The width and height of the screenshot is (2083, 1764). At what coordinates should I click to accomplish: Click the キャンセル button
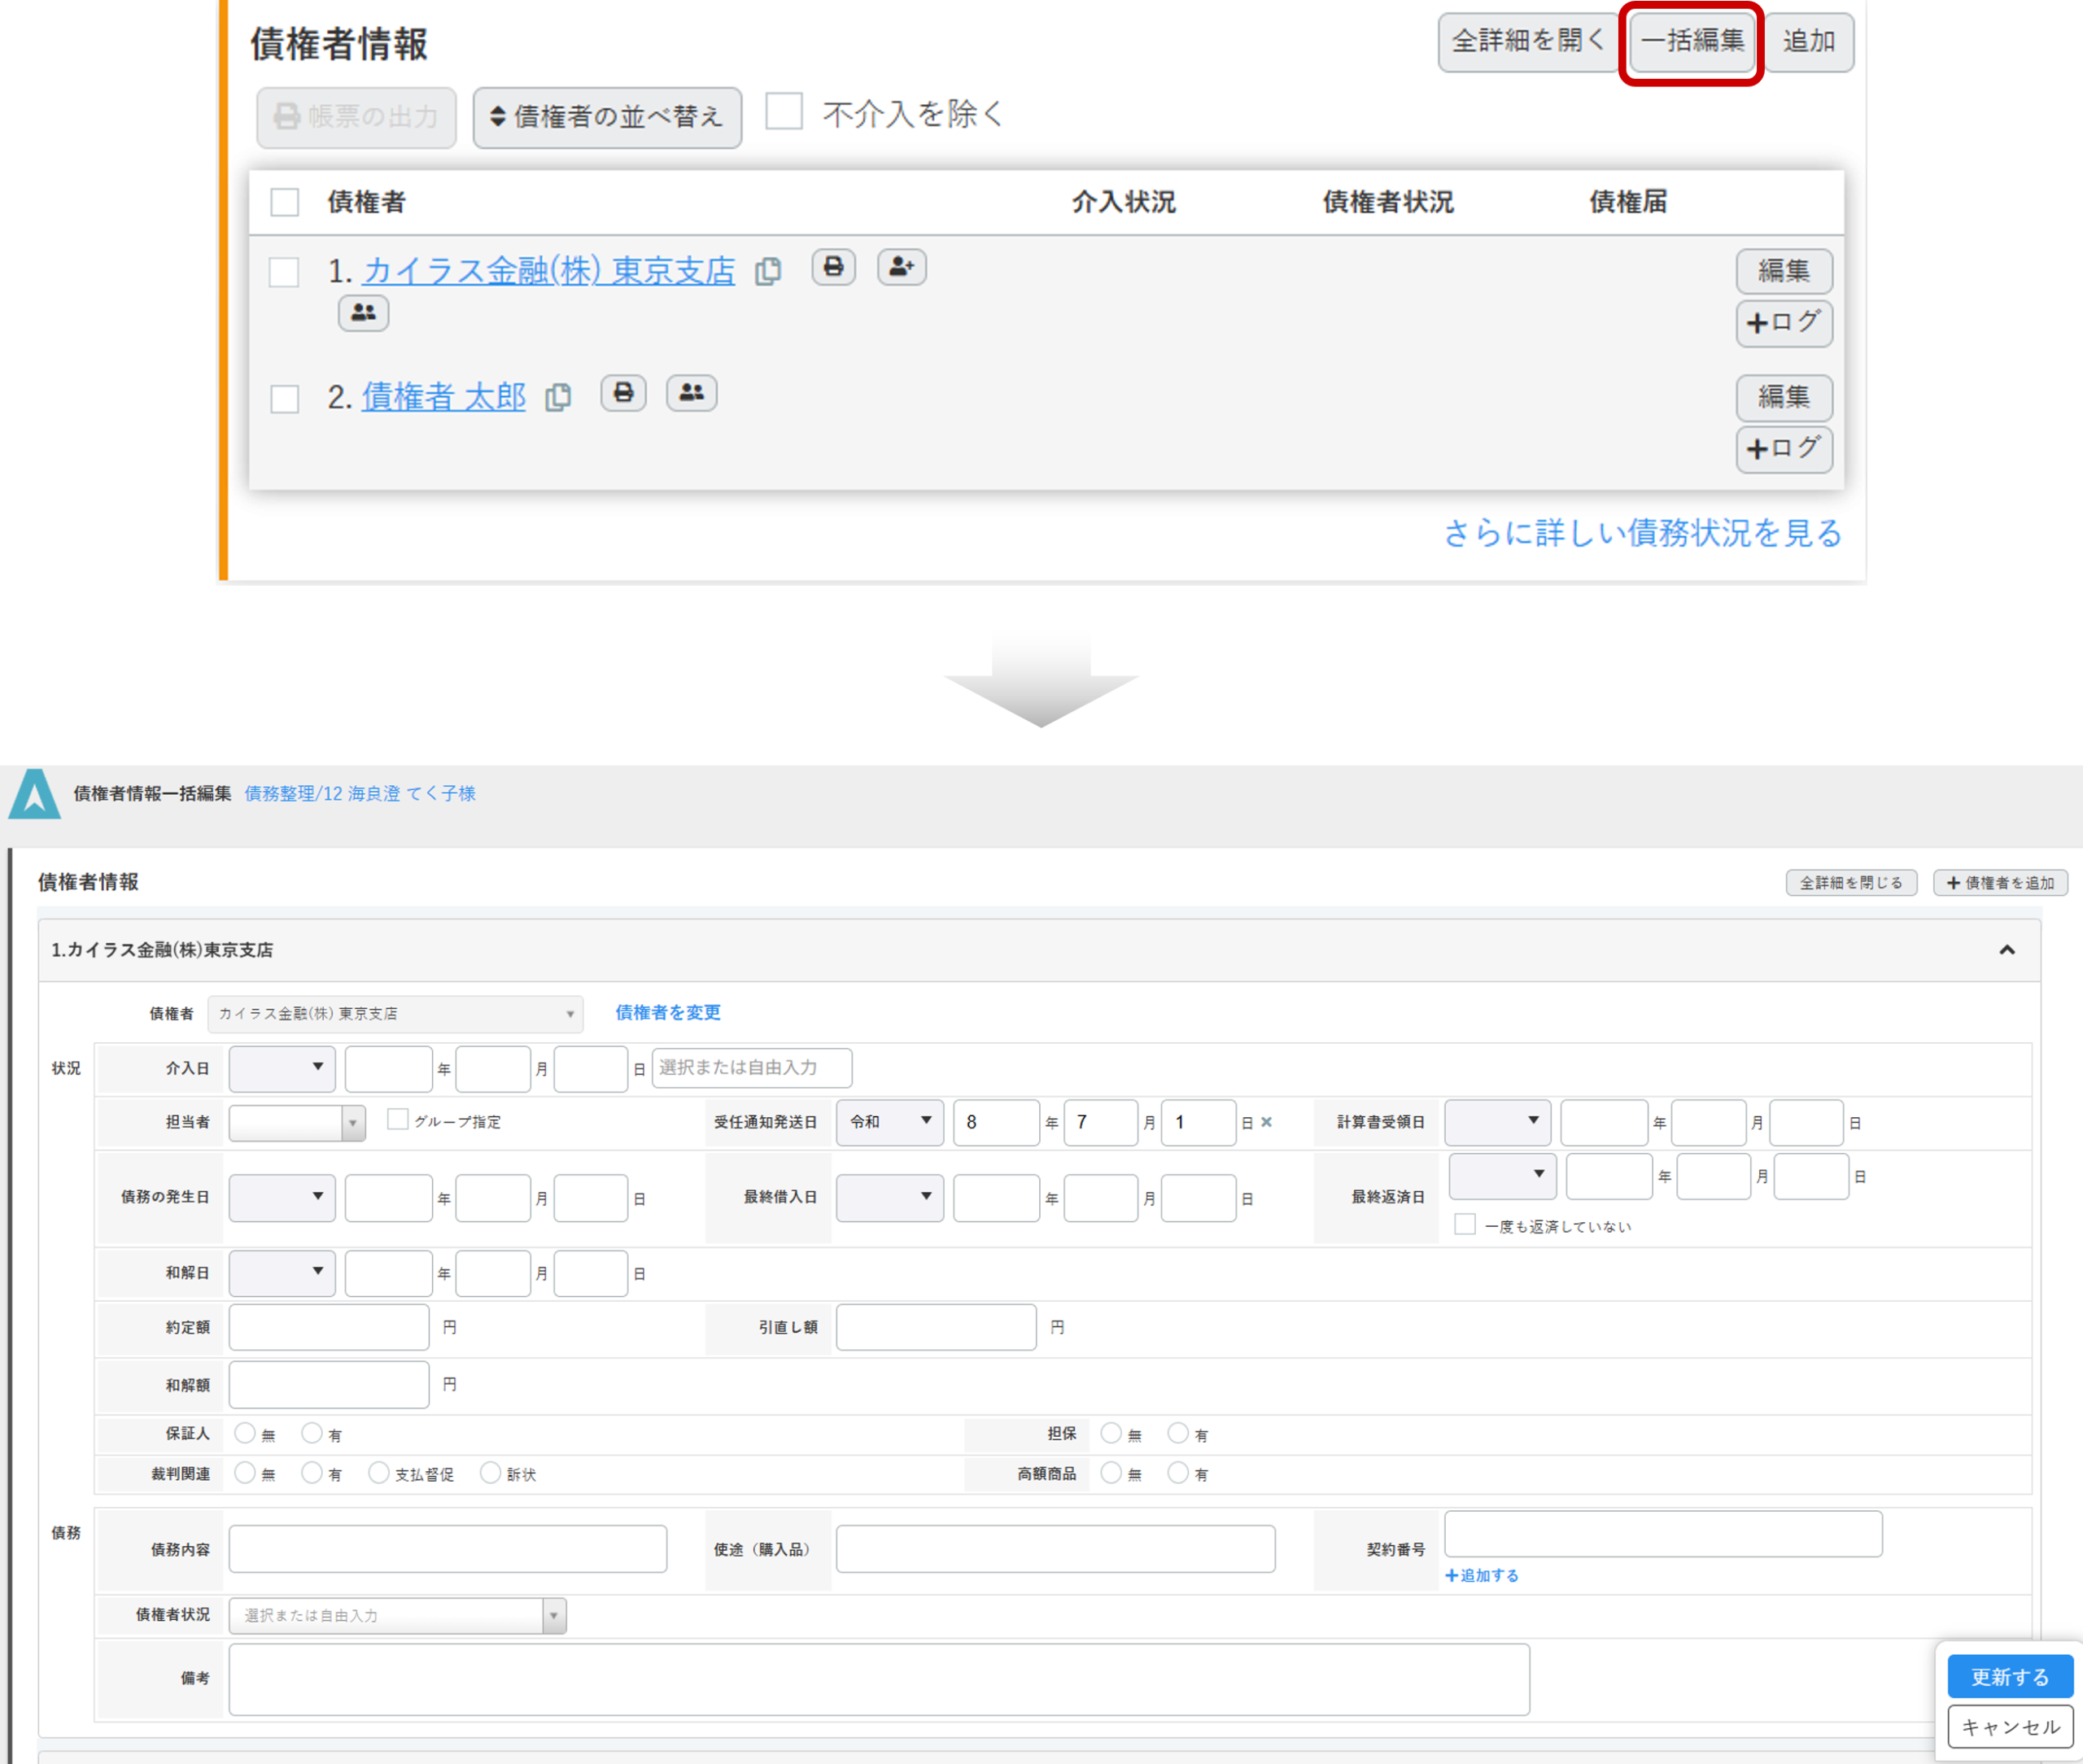point(2010,1726)
